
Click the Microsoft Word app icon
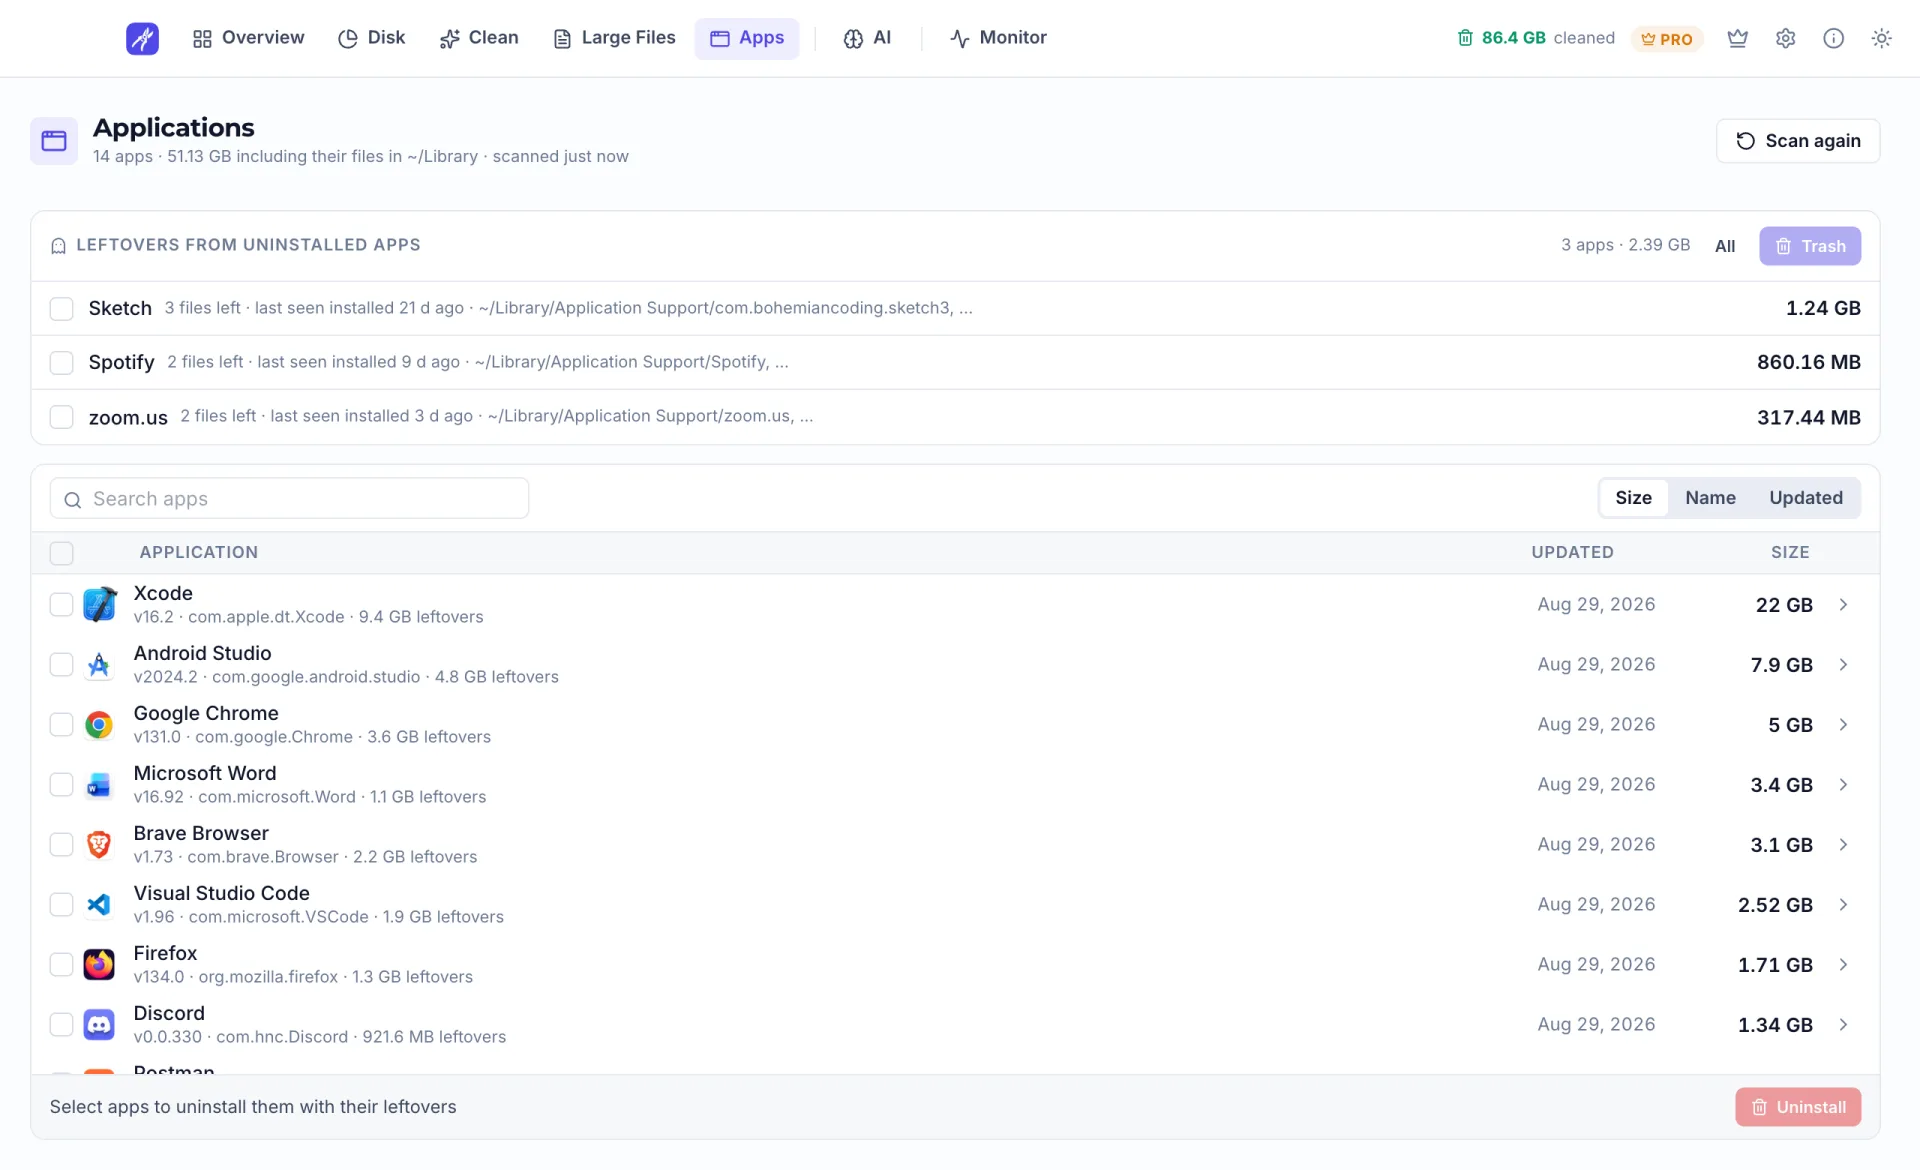point(99,785)
